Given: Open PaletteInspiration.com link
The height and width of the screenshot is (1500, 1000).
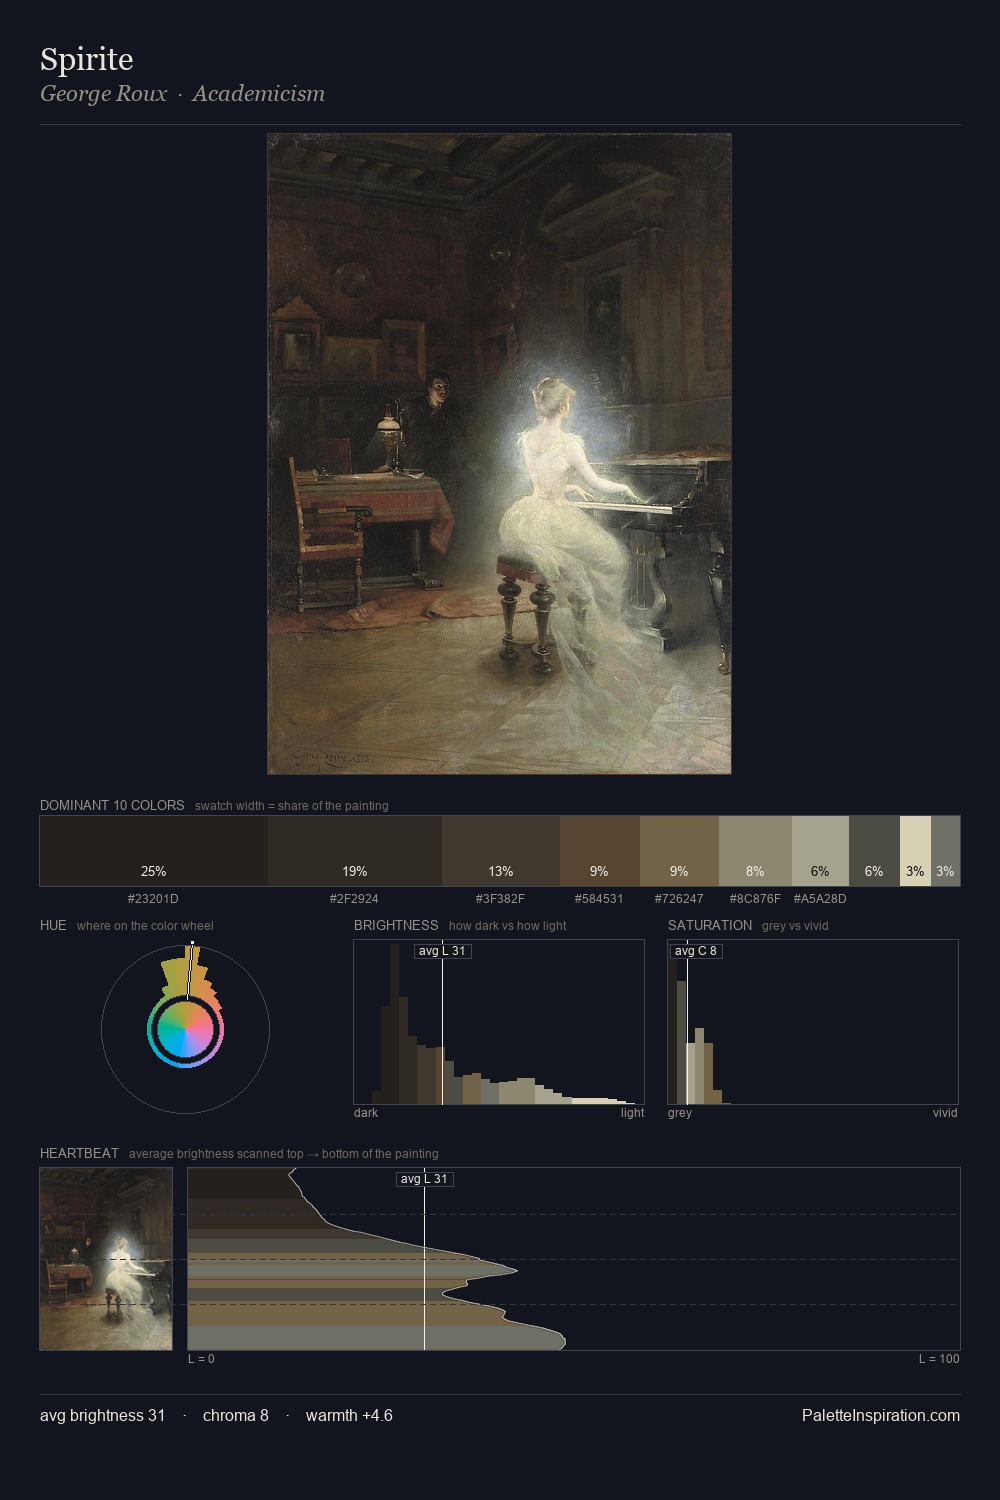Looking at the screenshot, I should pyautogui.click(x=881, y=1416).
